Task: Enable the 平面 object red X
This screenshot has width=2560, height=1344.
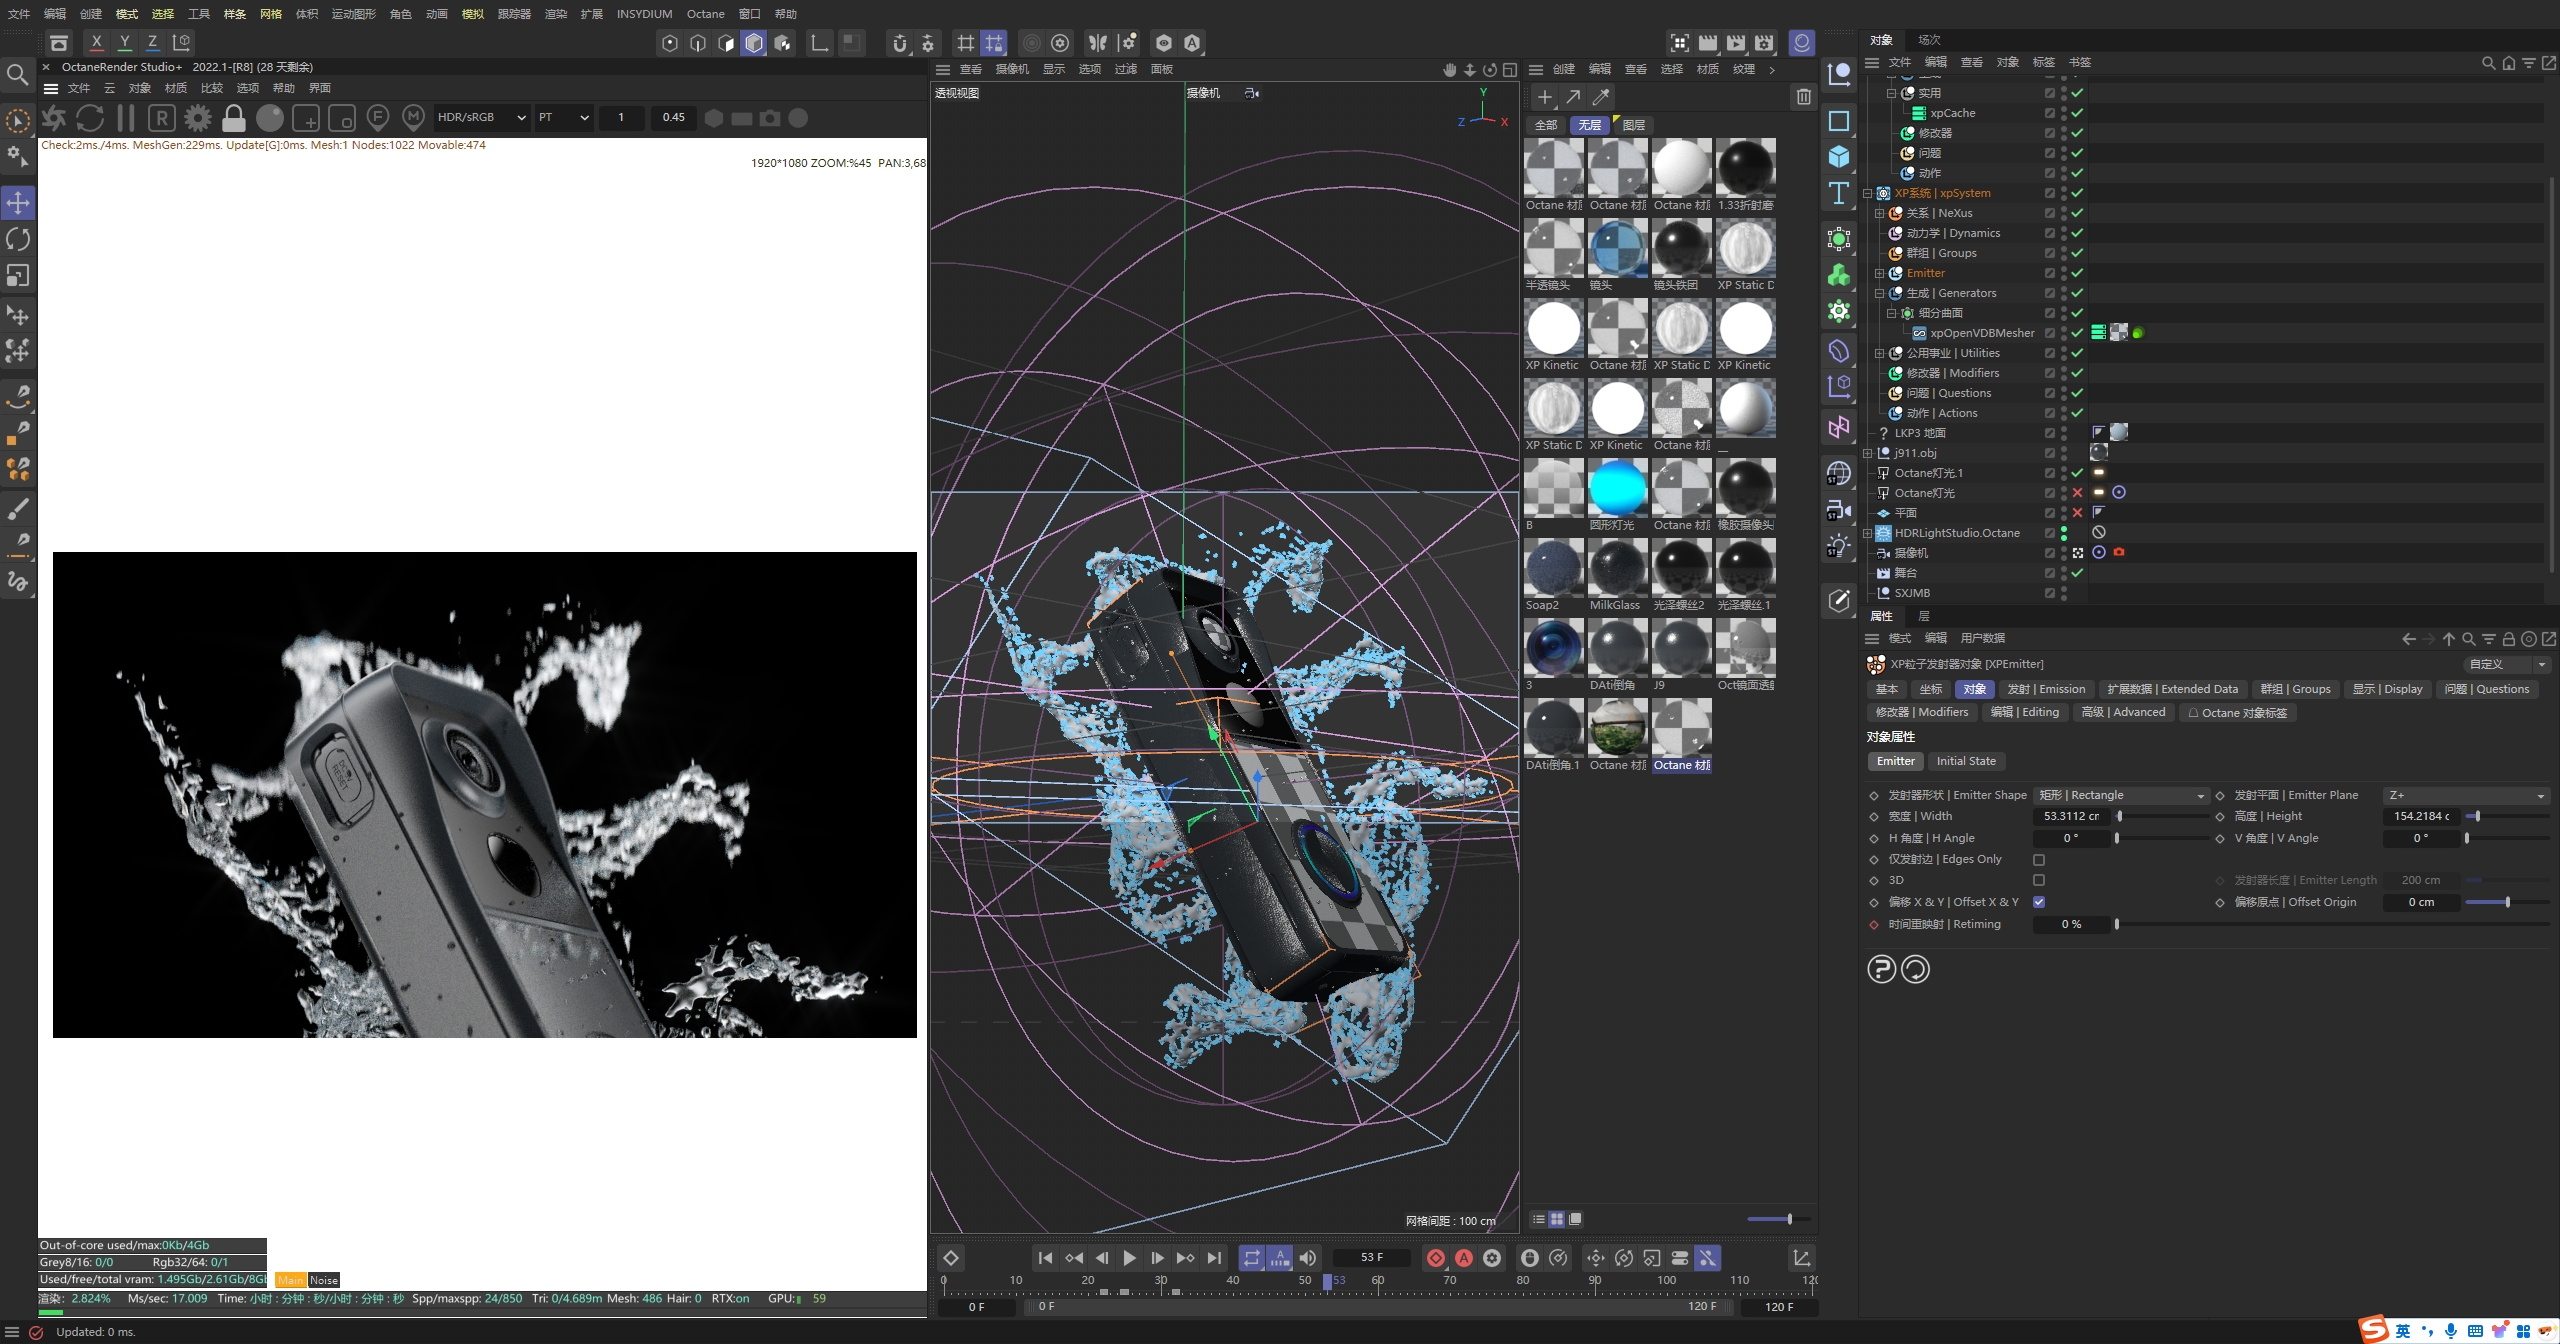Action: (2077, 513)
